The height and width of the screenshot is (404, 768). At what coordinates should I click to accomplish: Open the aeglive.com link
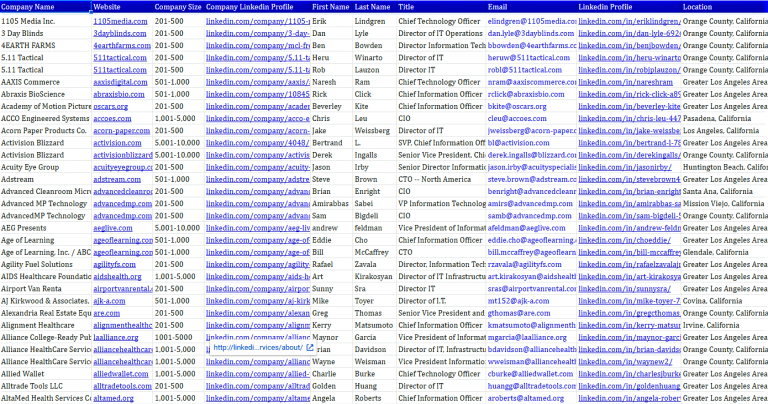[x=113, y=228]
